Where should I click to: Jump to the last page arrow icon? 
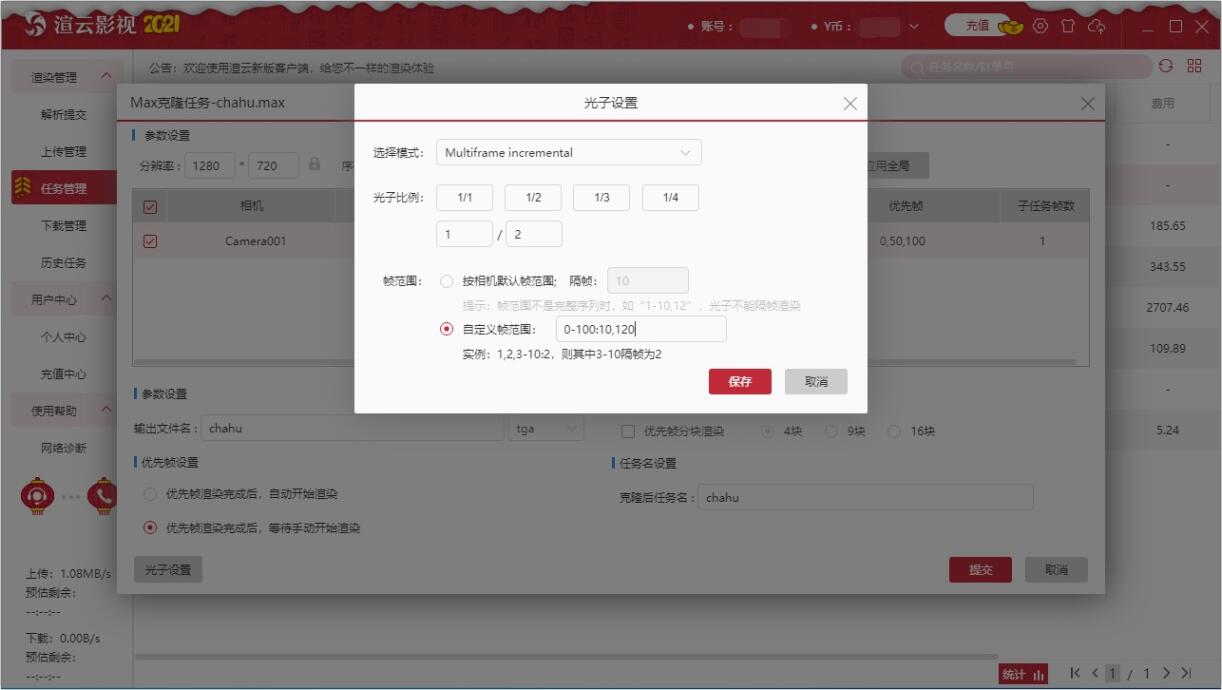click(1187, 673)
